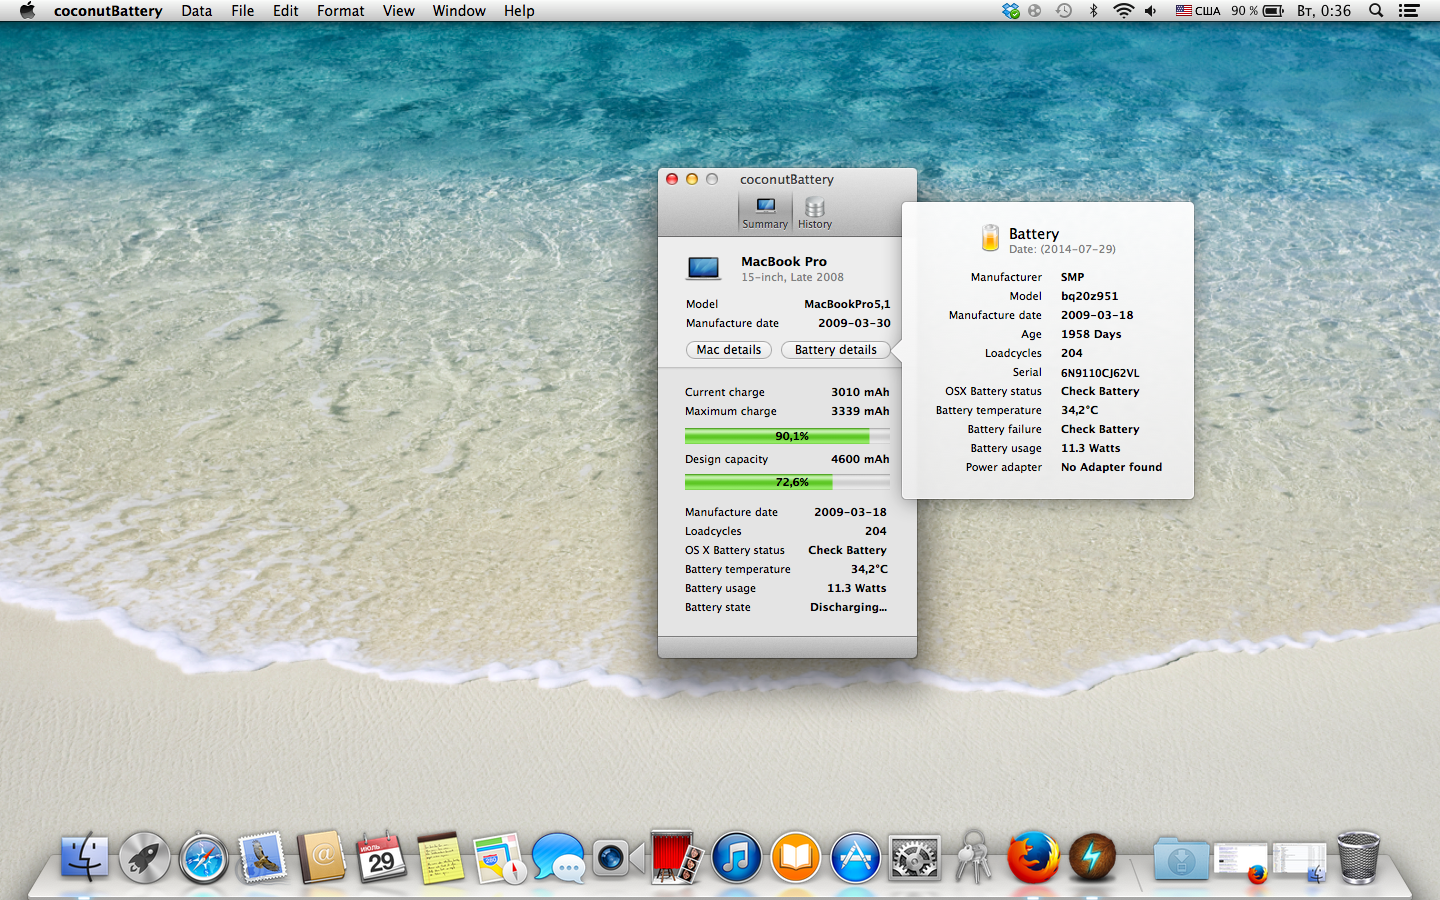Open Notes yellow pad in Dock
The width and height of the screenshot is (1440, 900).
tap(440, 857)
